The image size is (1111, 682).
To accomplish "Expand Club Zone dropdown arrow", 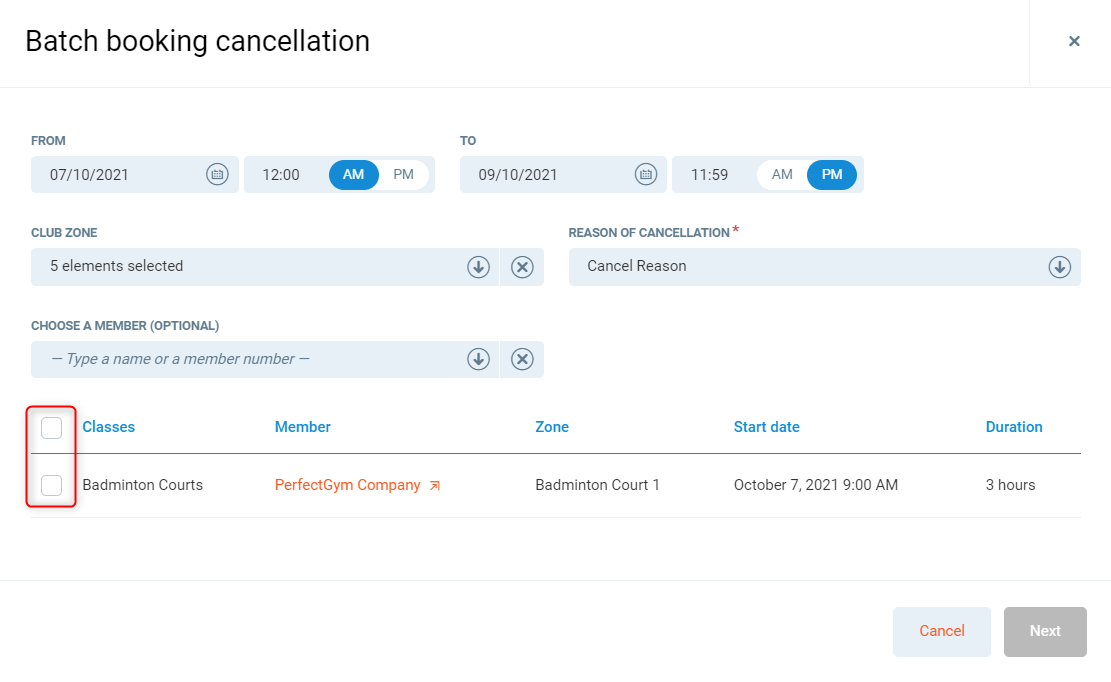I will (478, 267).
